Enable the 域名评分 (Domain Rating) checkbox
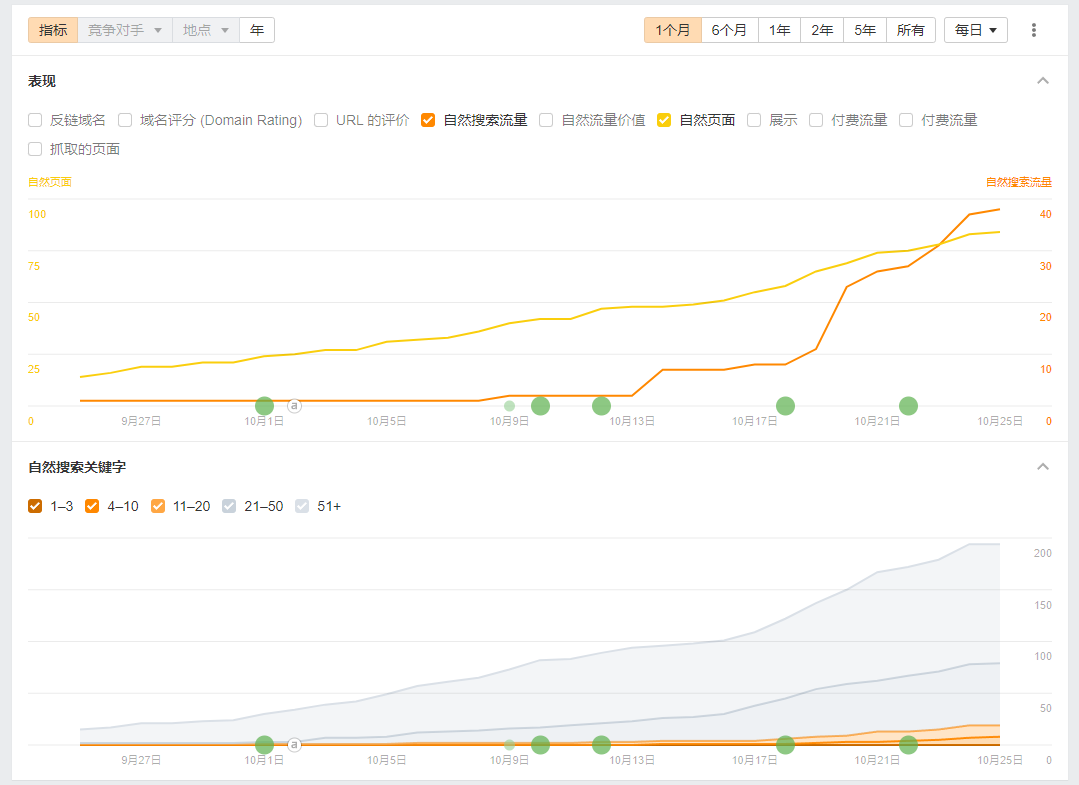This screenshot has width=1079, height=785. 125,120
